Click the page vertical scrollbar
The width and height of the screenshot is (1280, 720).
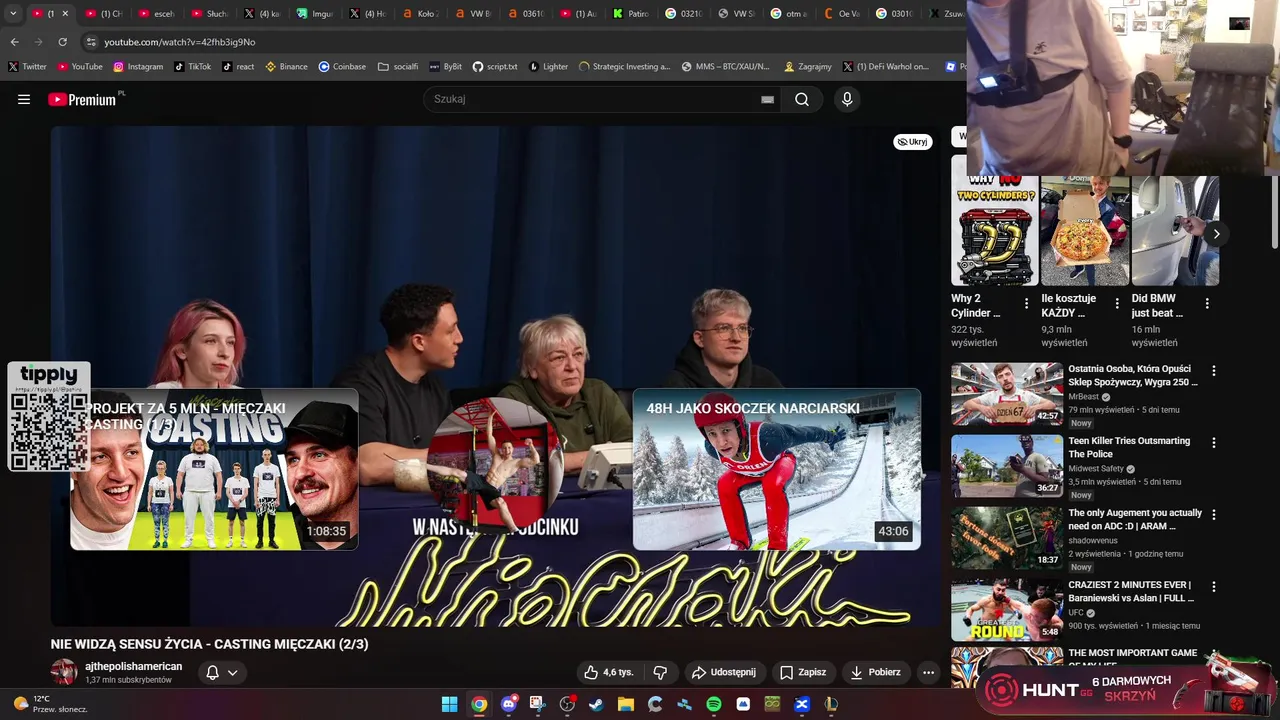click(1274, 215)
